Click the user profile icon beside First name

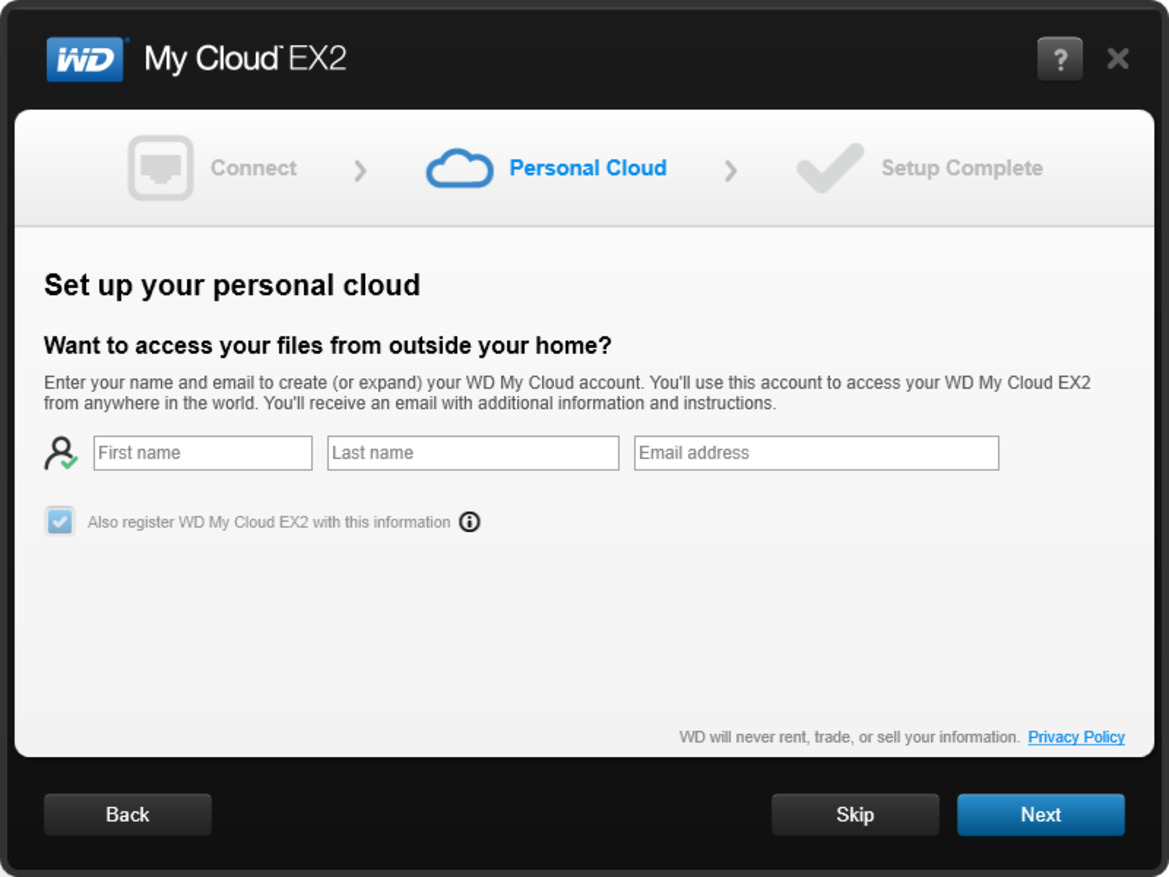coord(60,453)
